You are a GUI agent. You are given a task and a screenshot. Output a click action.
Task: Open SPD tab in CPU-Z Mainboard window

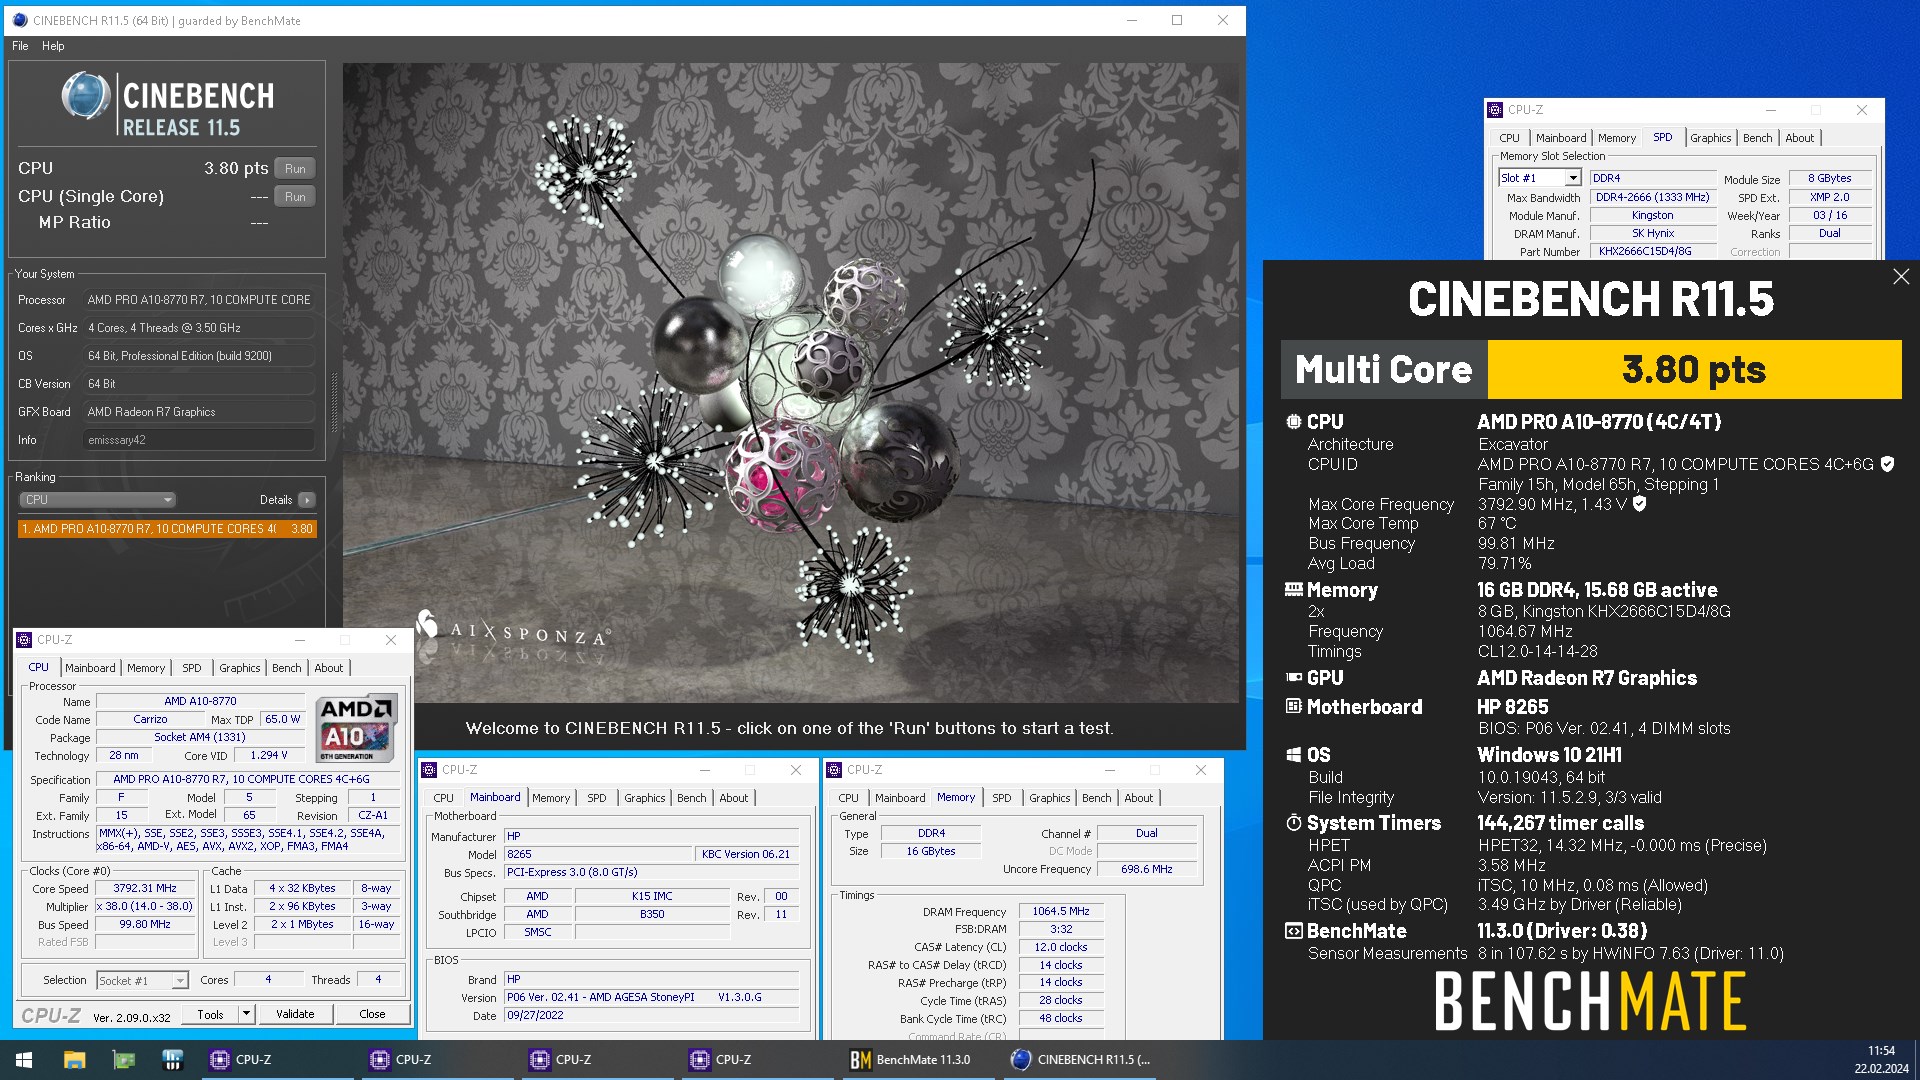click(x=597, y=798)
